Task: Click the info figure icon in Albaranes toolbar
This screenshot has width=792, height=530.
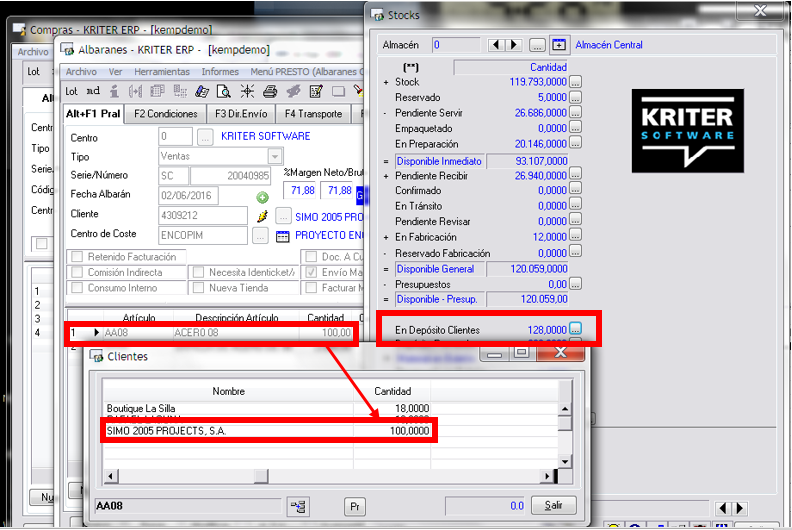Action: point(115,91)
